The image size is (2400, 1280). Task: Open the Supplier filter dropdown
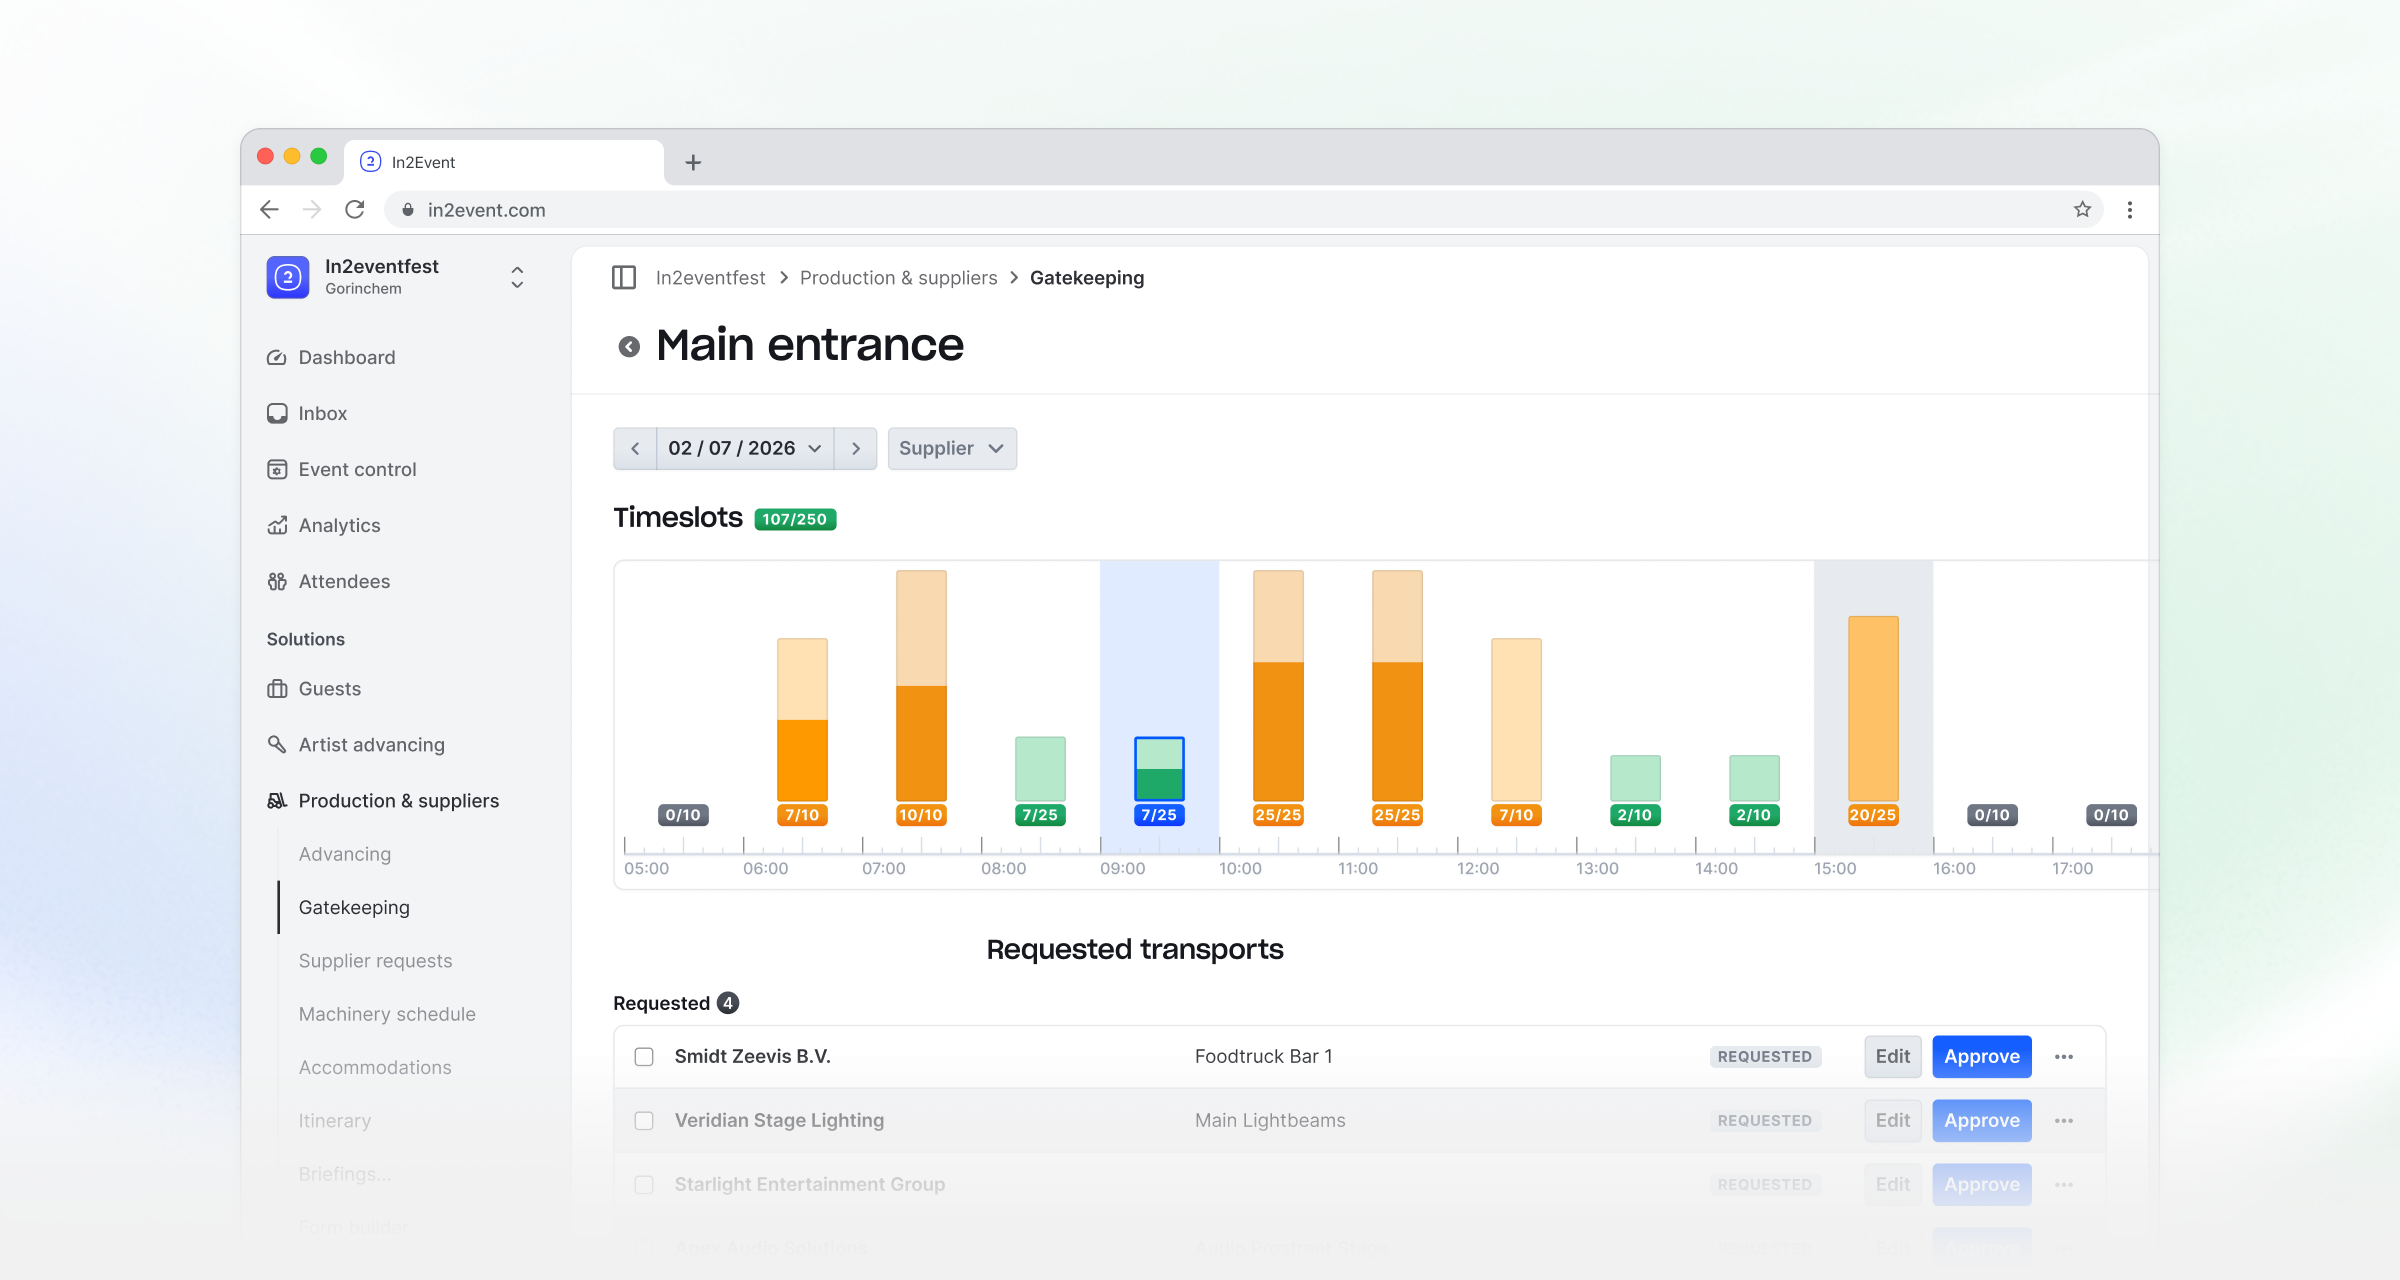click(952, 449)
